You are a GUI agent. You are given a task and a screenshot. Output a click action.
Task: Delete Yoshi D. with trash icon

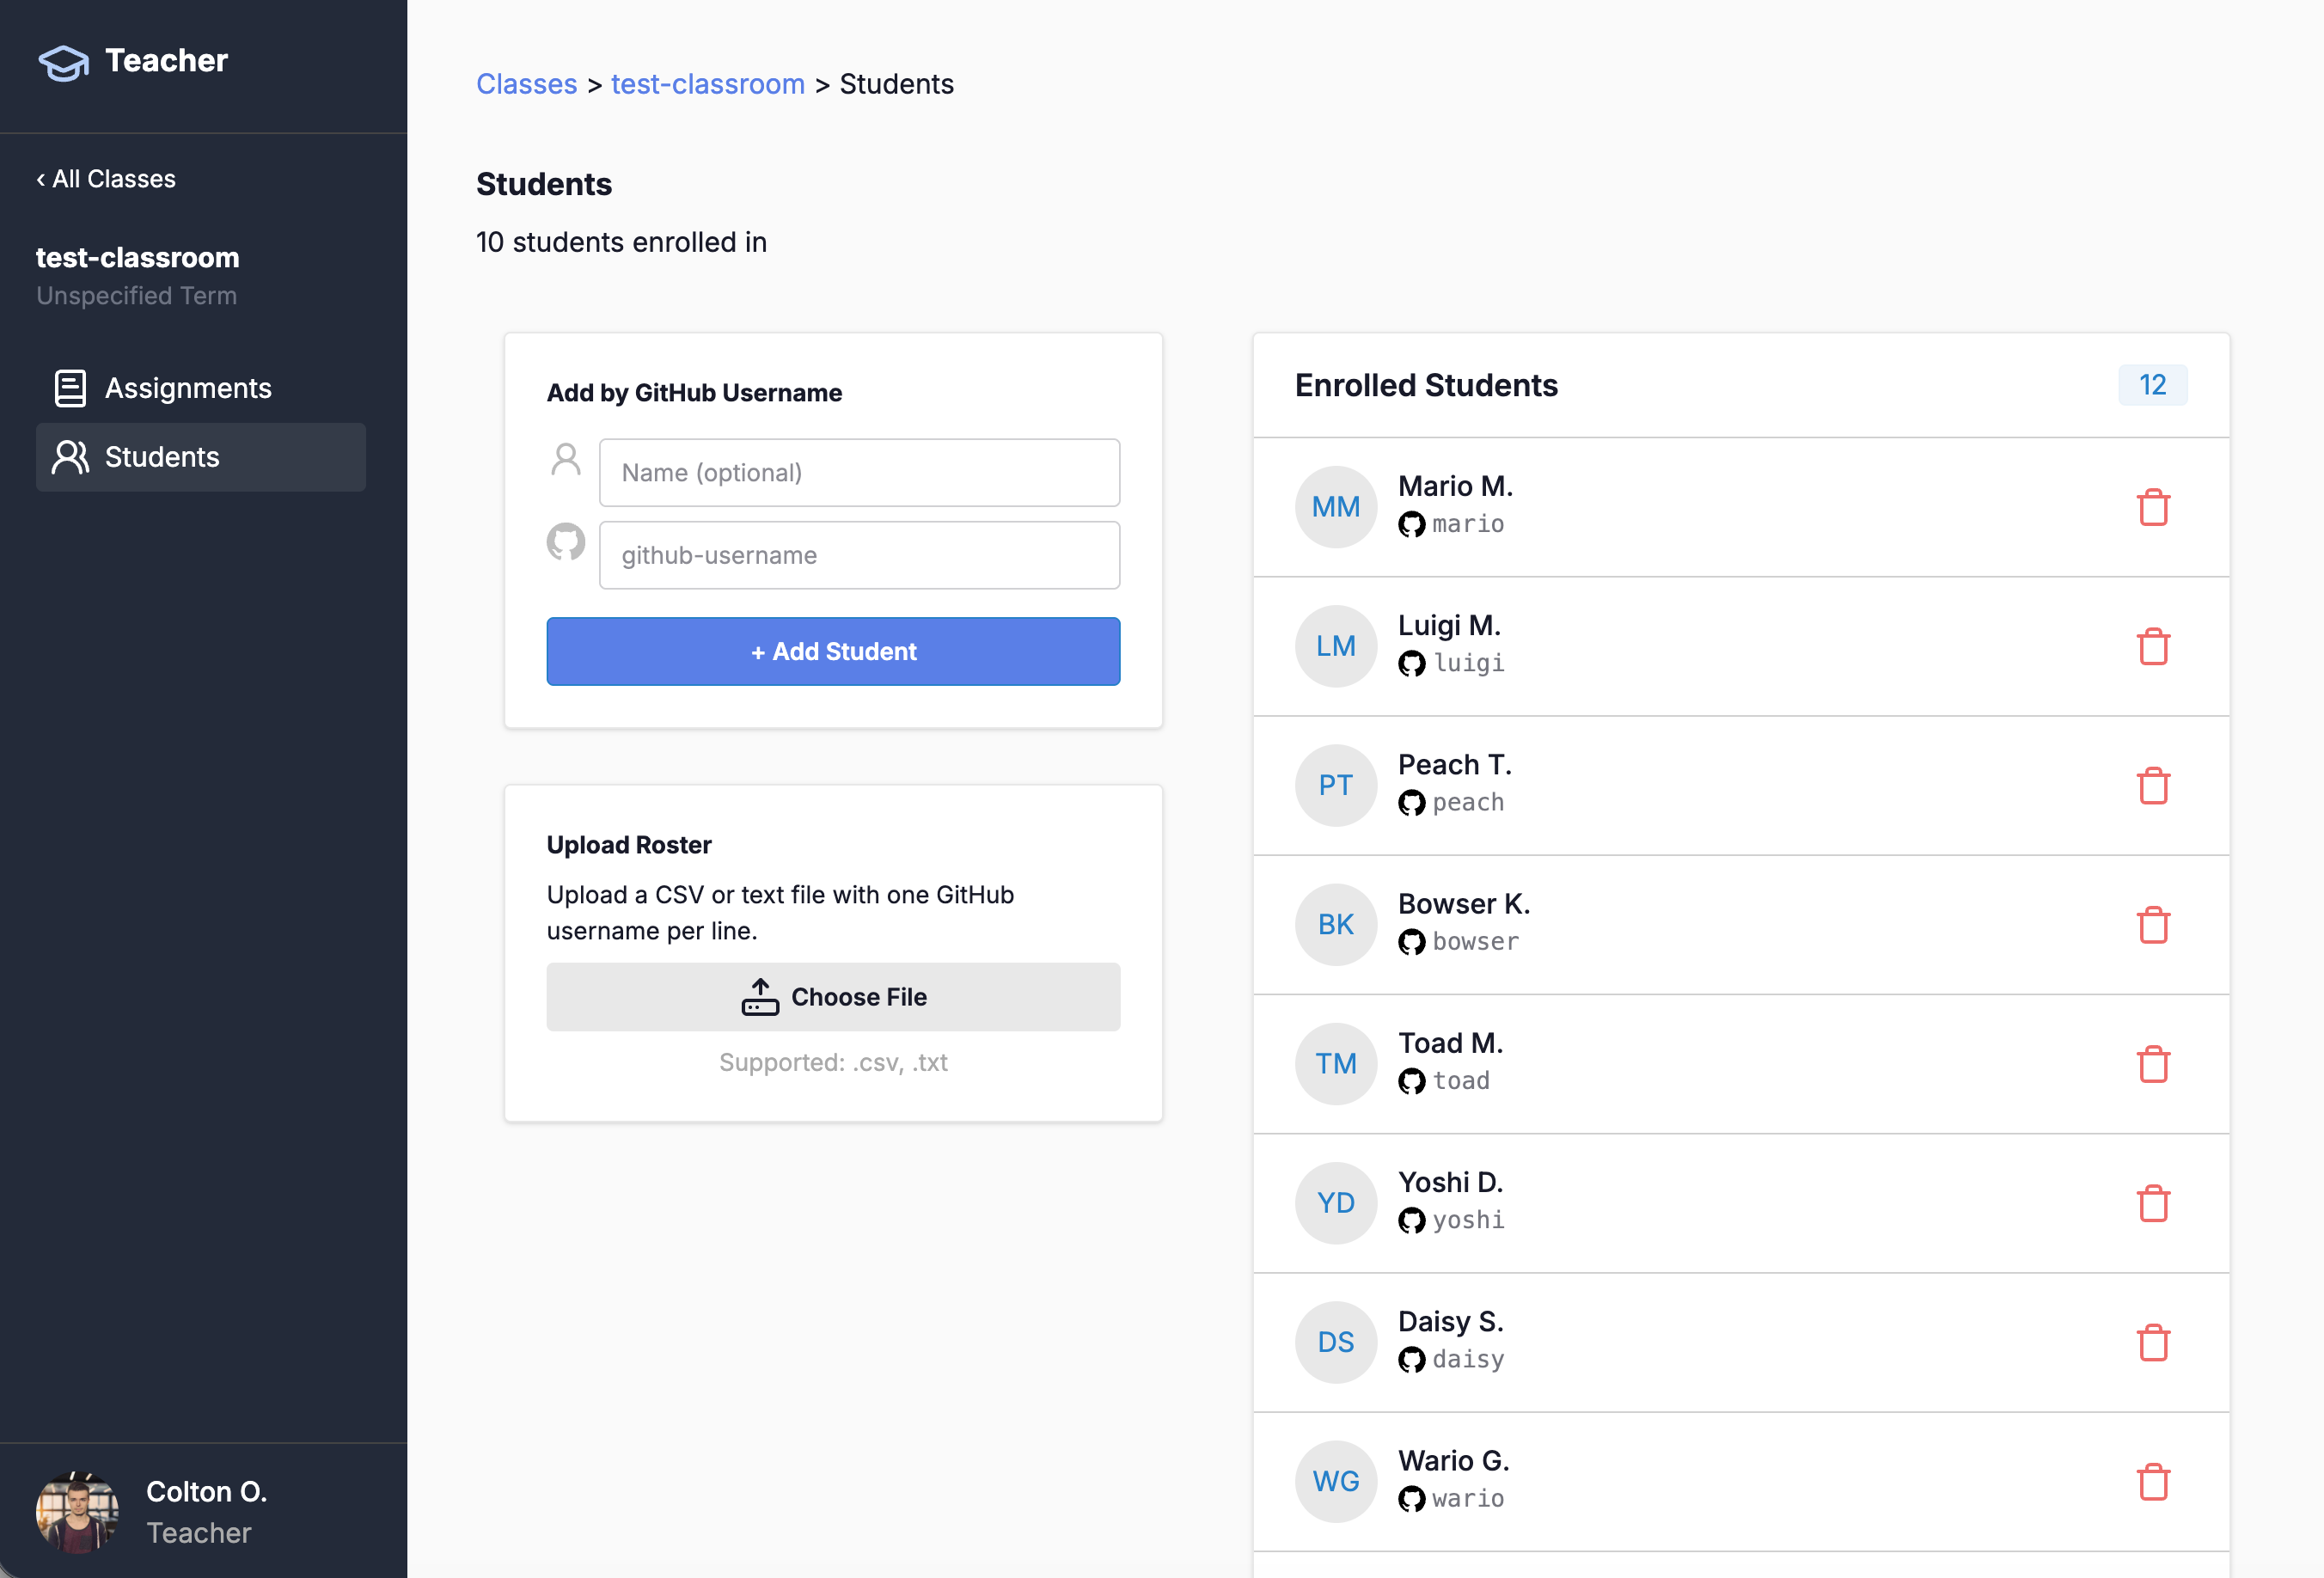[2153, 1203]
